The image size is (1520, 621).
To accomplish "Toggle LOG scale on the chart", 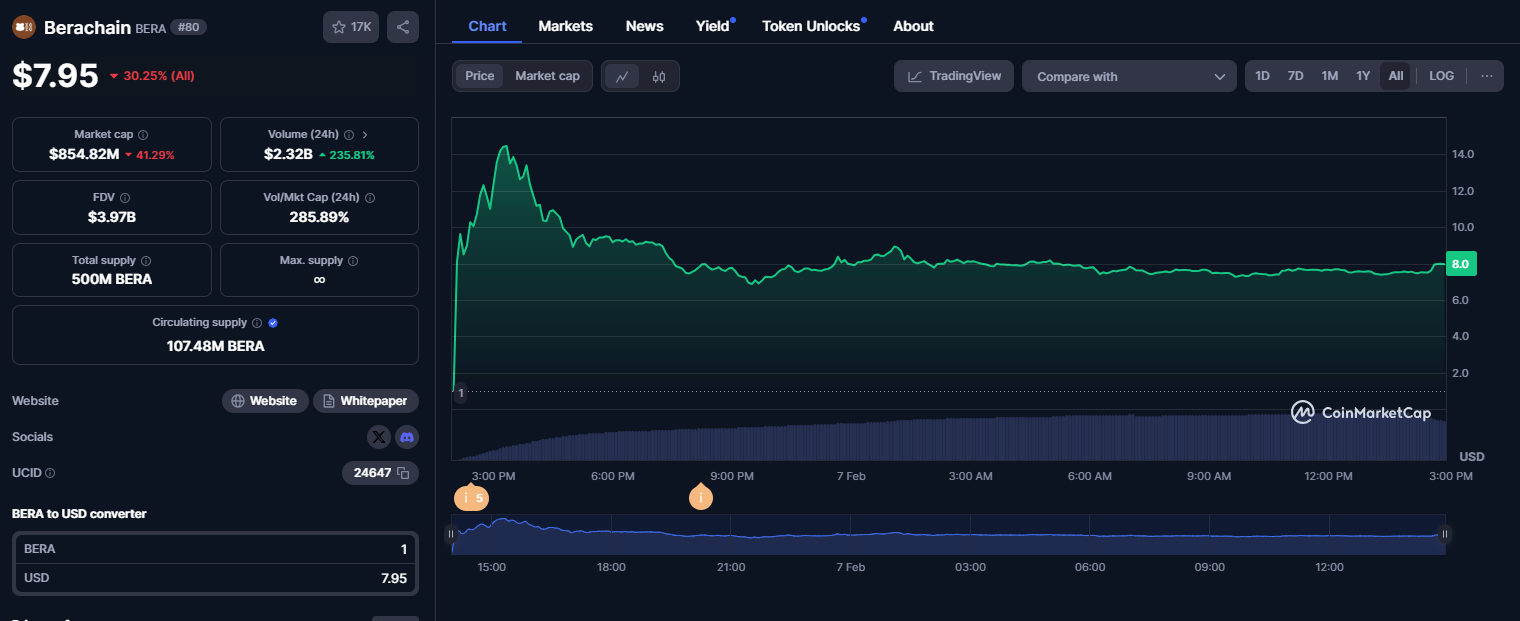I will tap(1441, 76).
